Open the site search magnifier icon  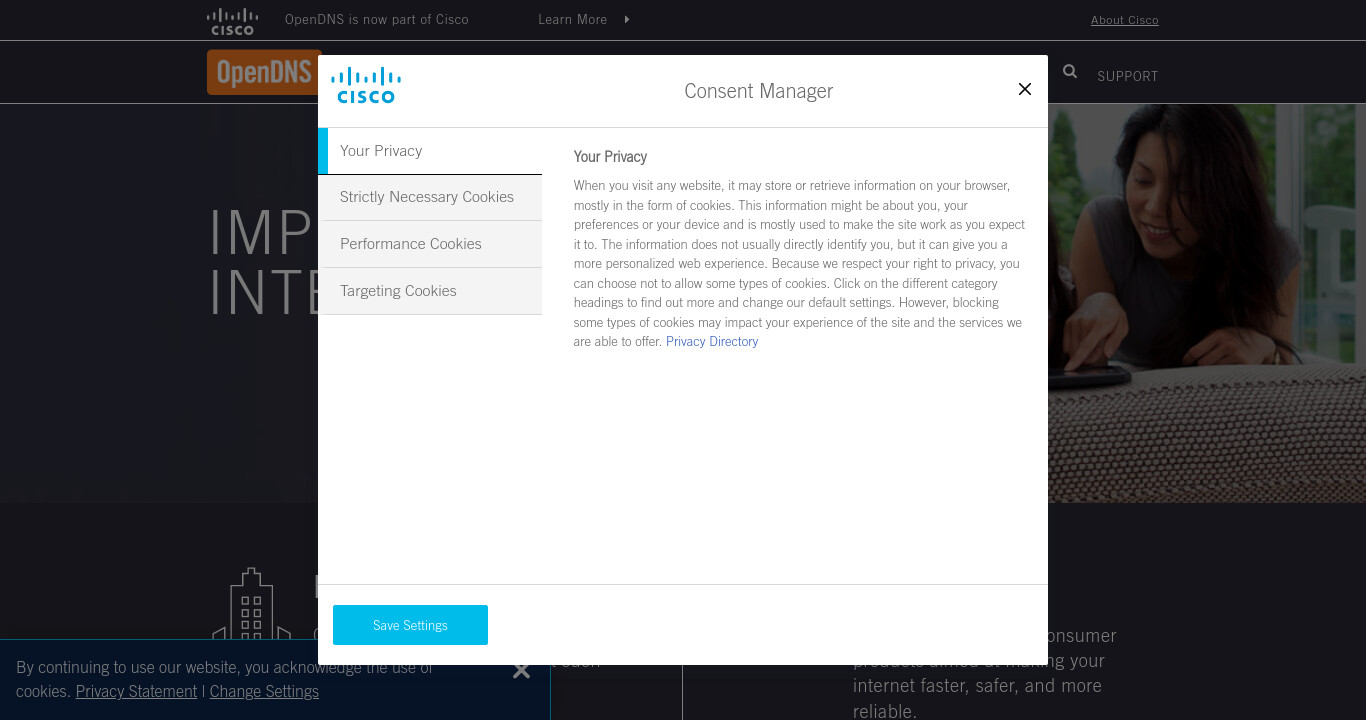point(1070,71)
